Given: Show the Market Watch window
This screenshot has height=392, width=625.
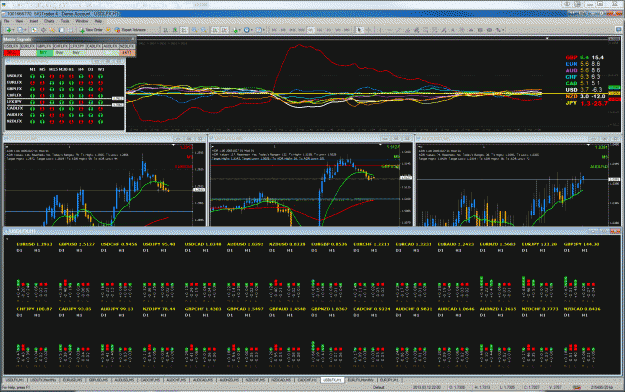Looking at the screenshot, I should click(34, 30).
